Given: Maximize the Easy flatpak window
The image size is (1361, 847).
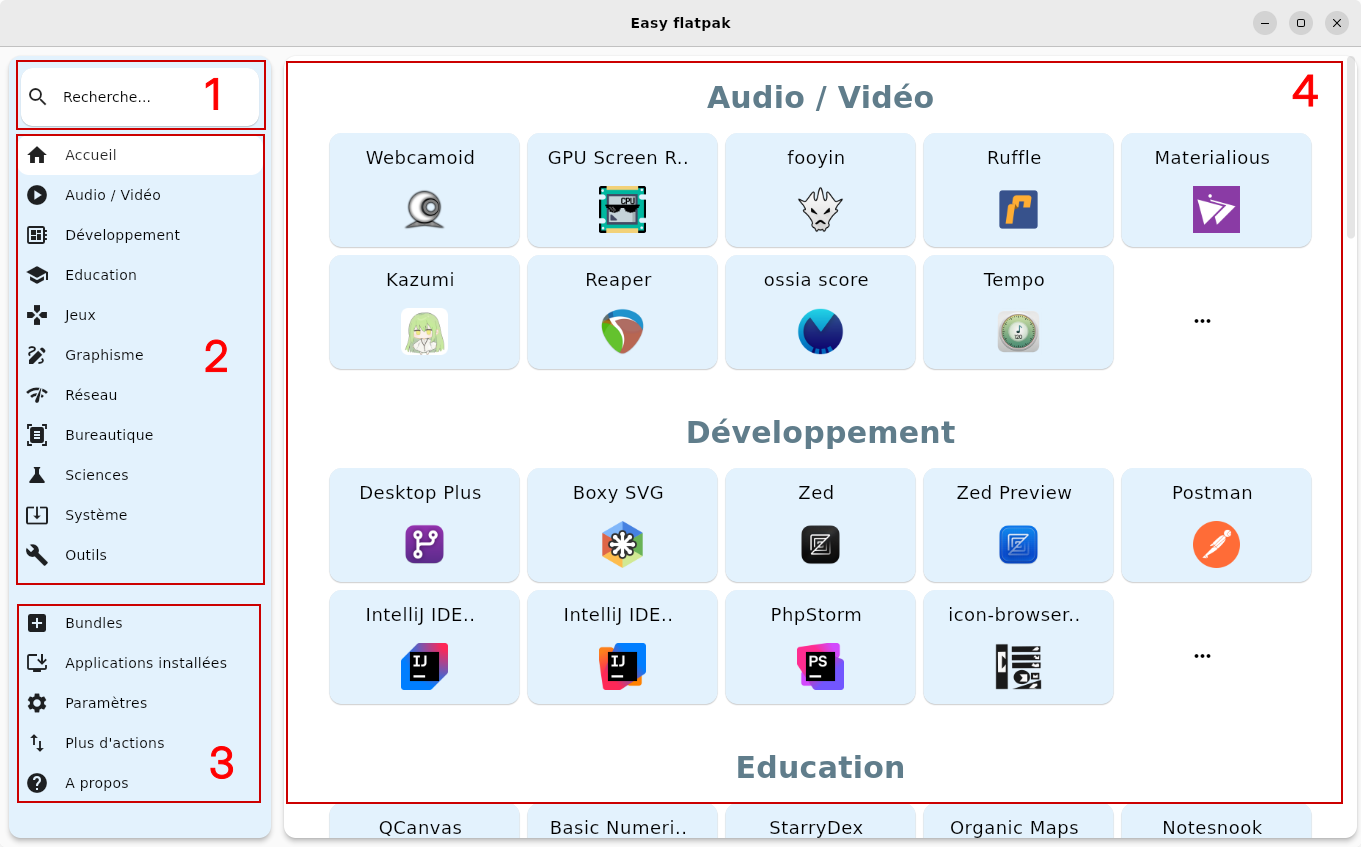Looking at the screenshot, I should 1301,23.
